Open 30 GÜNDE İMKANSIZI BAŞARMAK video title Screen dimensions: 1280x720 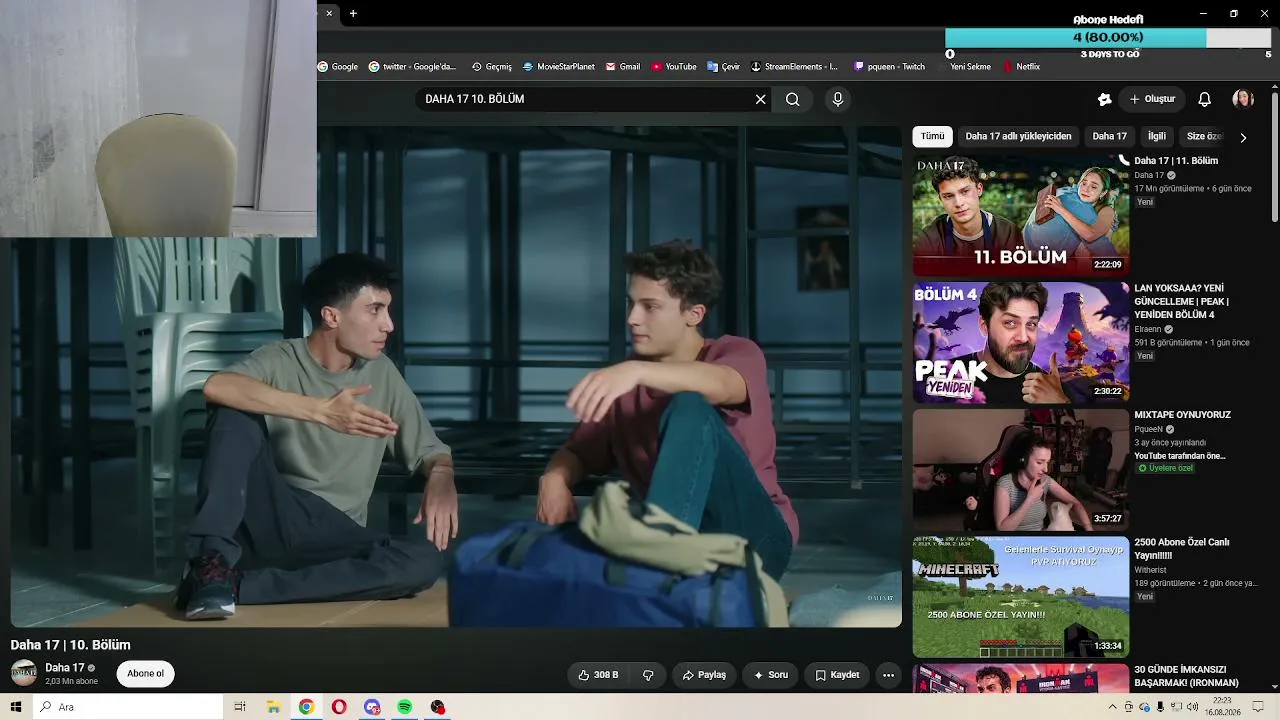coord(1186,676)
